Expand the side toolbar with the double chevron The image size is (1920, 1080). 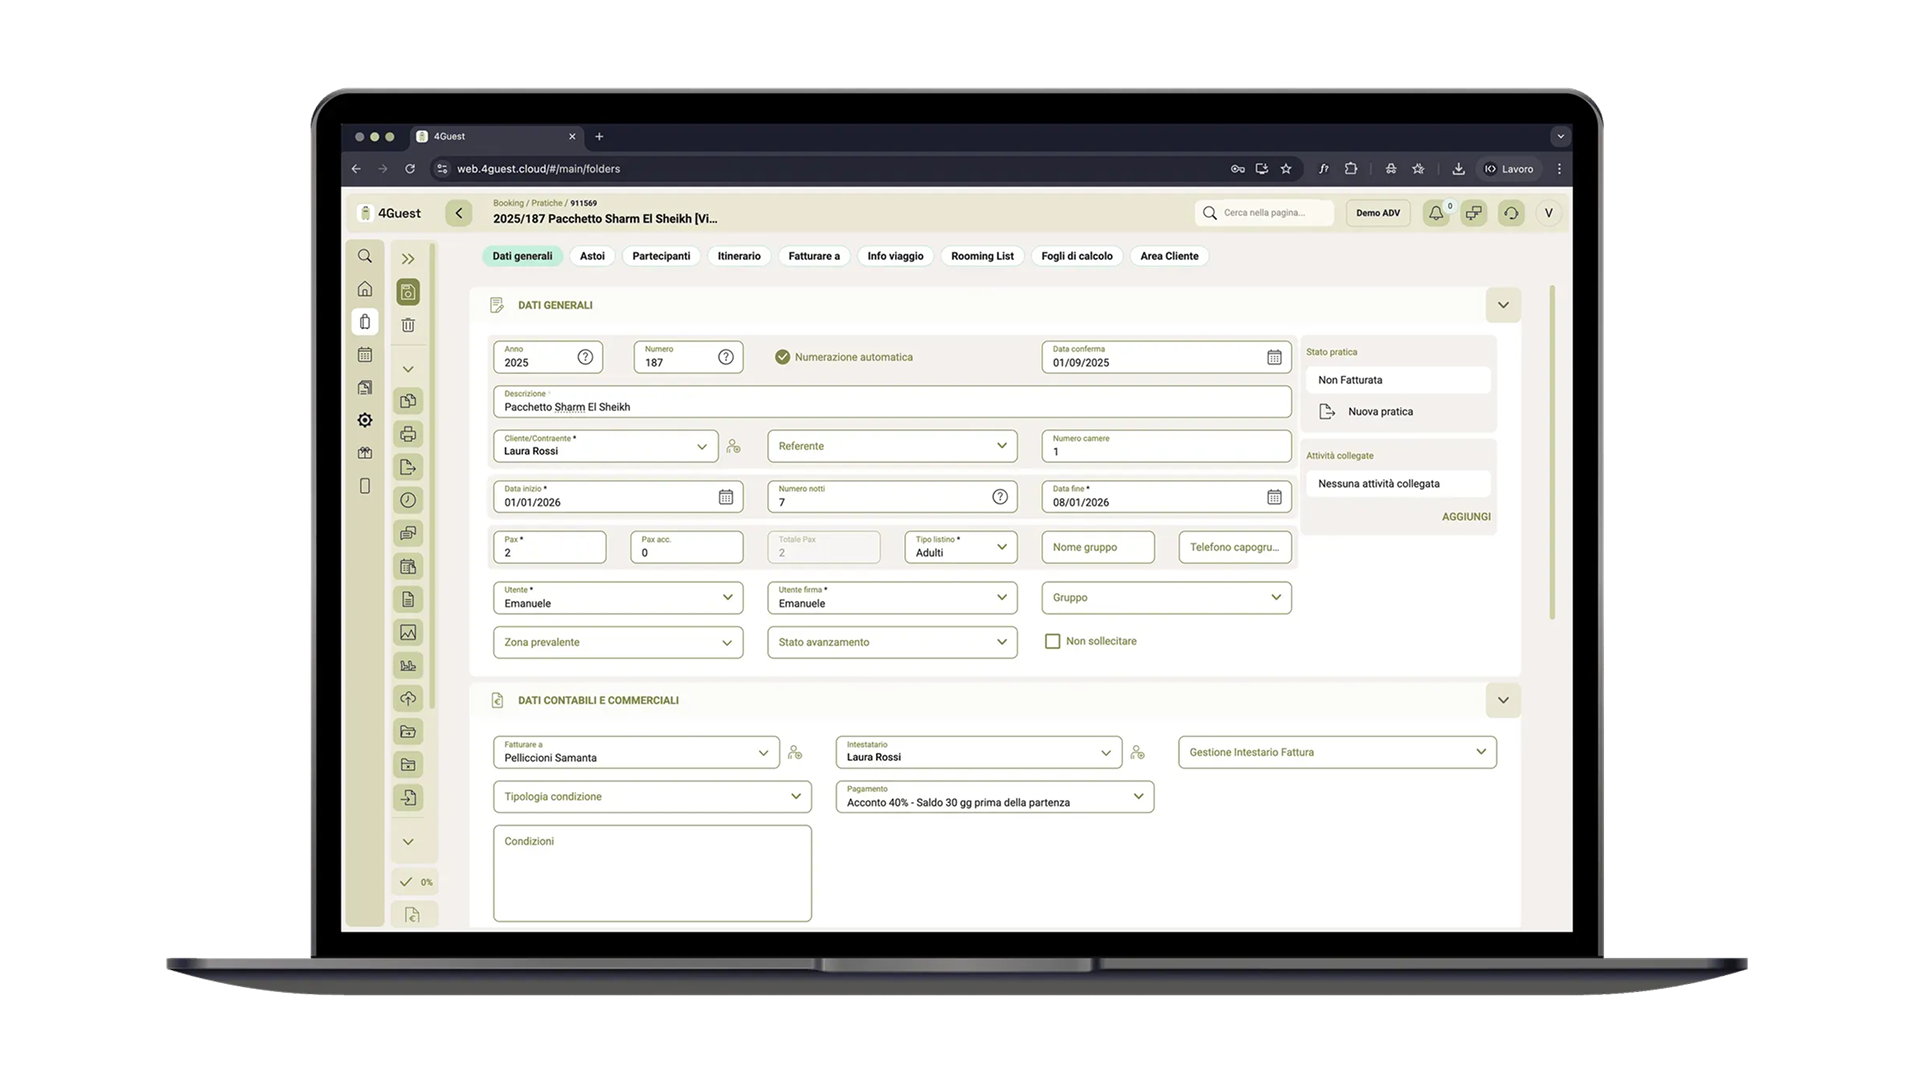[408, 259]
